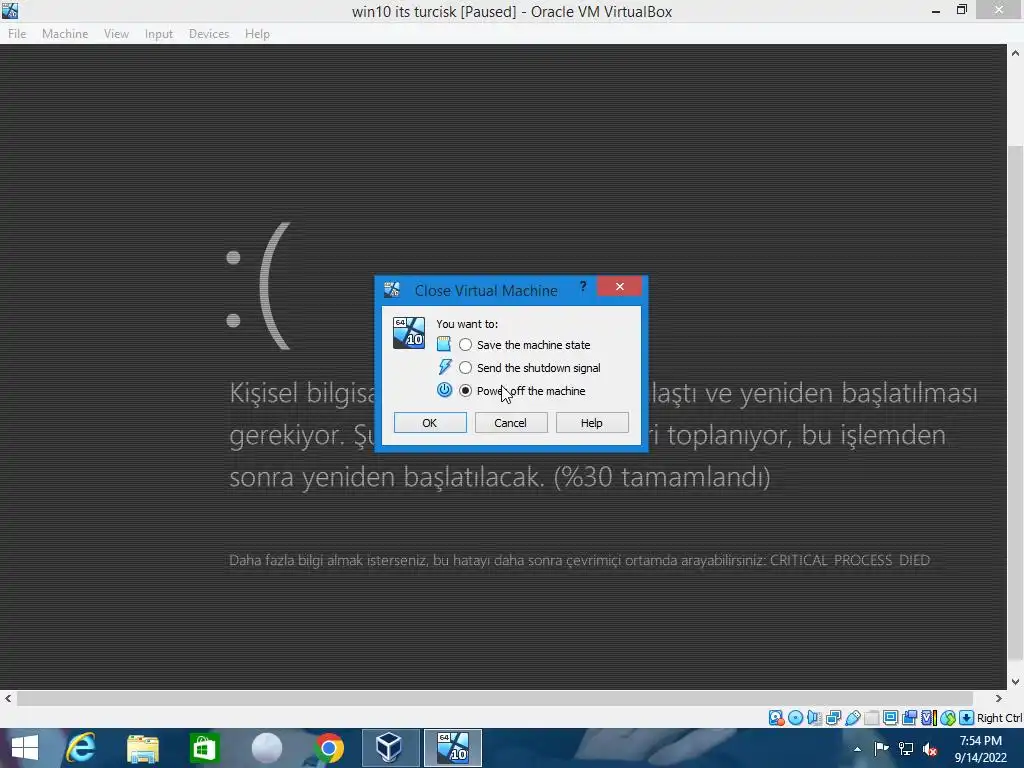The height and width of the screenshot is (768, 1024).
Task: Click the audio status bar icon
Action: (x=814, y=718)
